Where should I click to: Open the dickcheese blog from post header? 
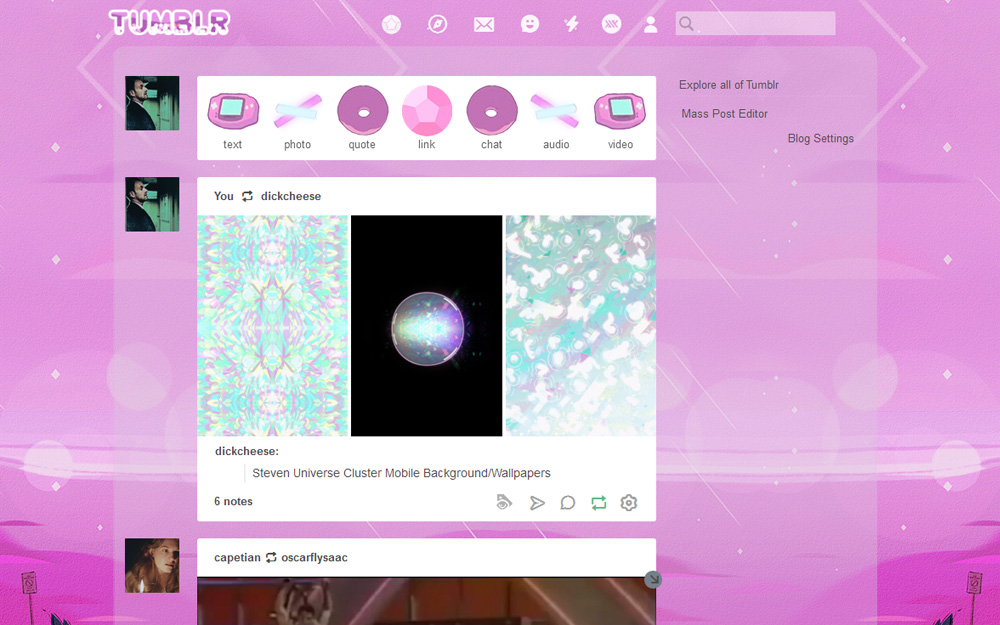click(x=291, y=196)
